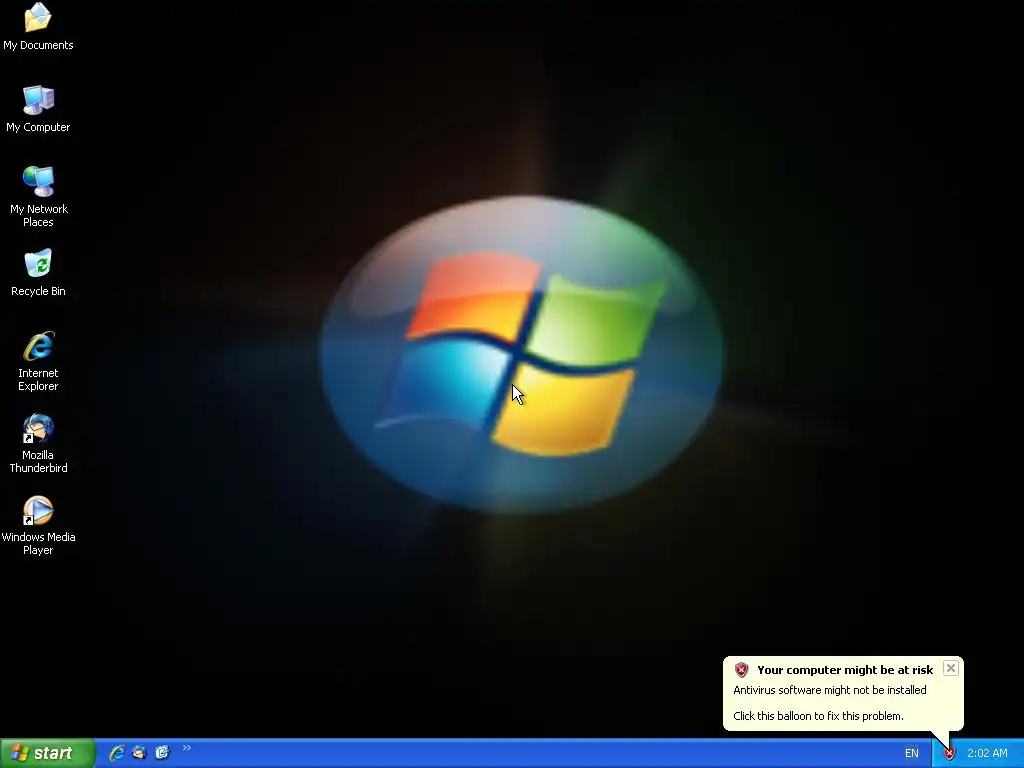
Task: Select Mozilla Thunderbird desktop shortcut
Action: pos(38,443)
